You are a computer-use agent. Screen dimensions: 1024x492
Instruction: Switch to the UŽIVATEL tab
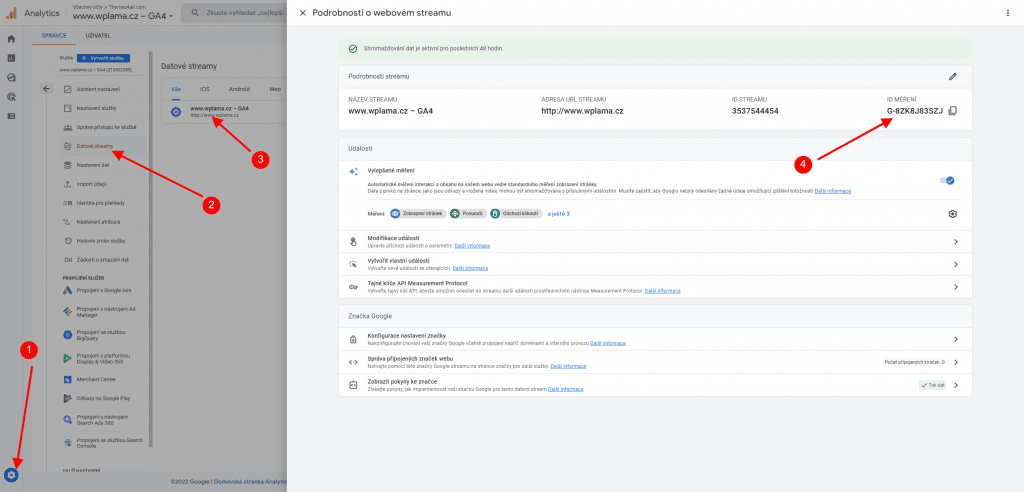click(98, 36)
